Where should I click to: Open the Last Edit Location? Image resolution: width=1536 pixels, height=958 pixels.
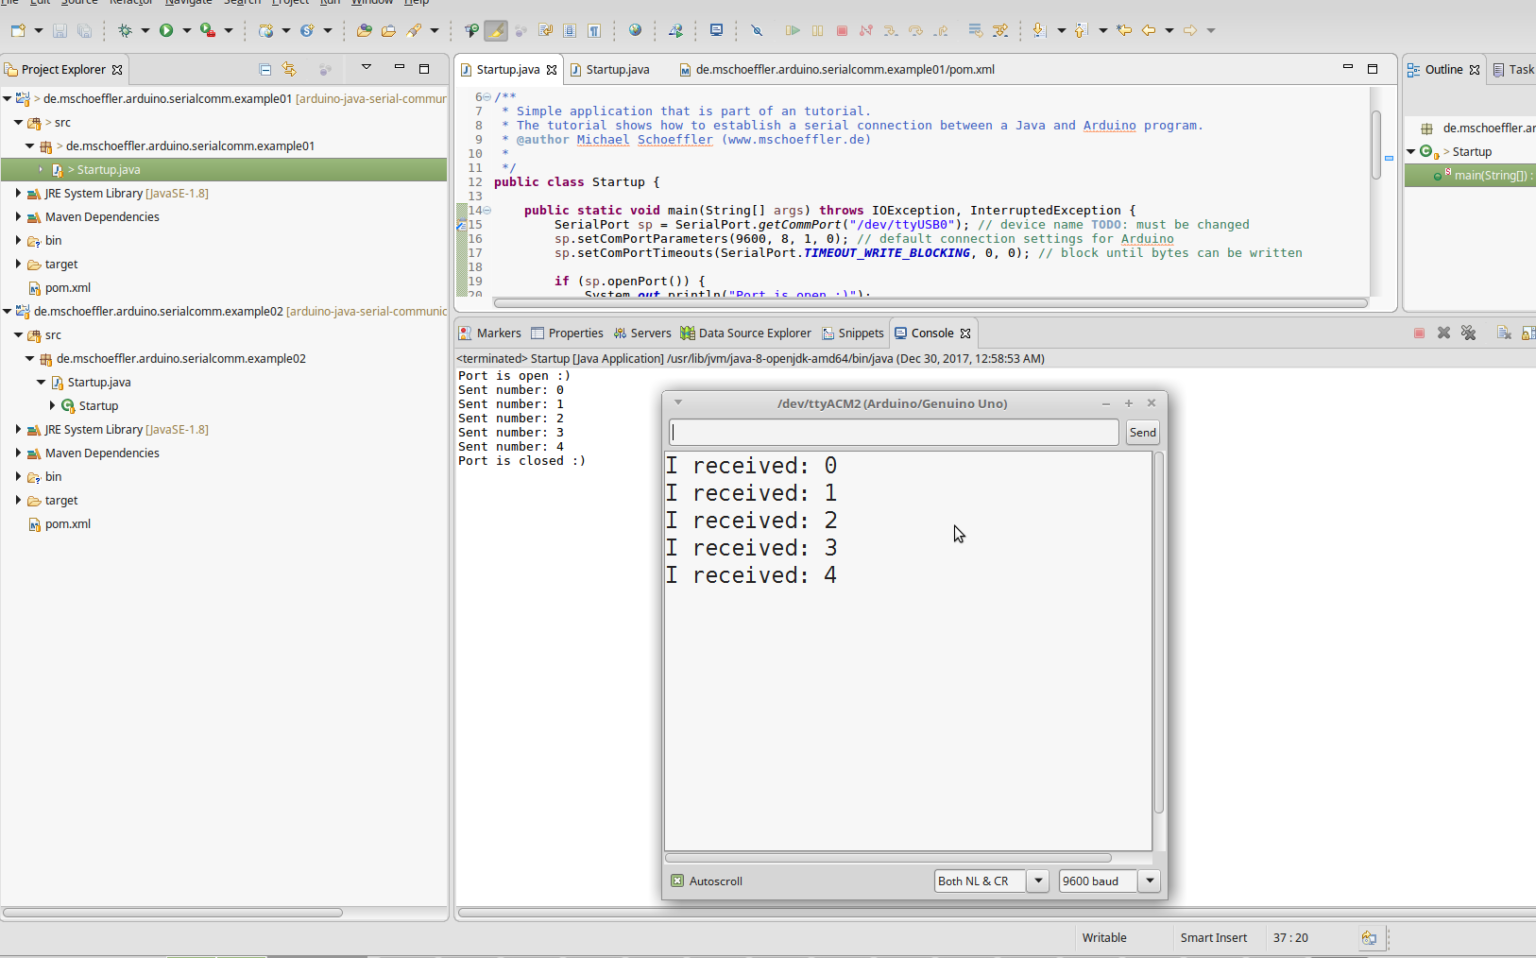pos(1122,30)
